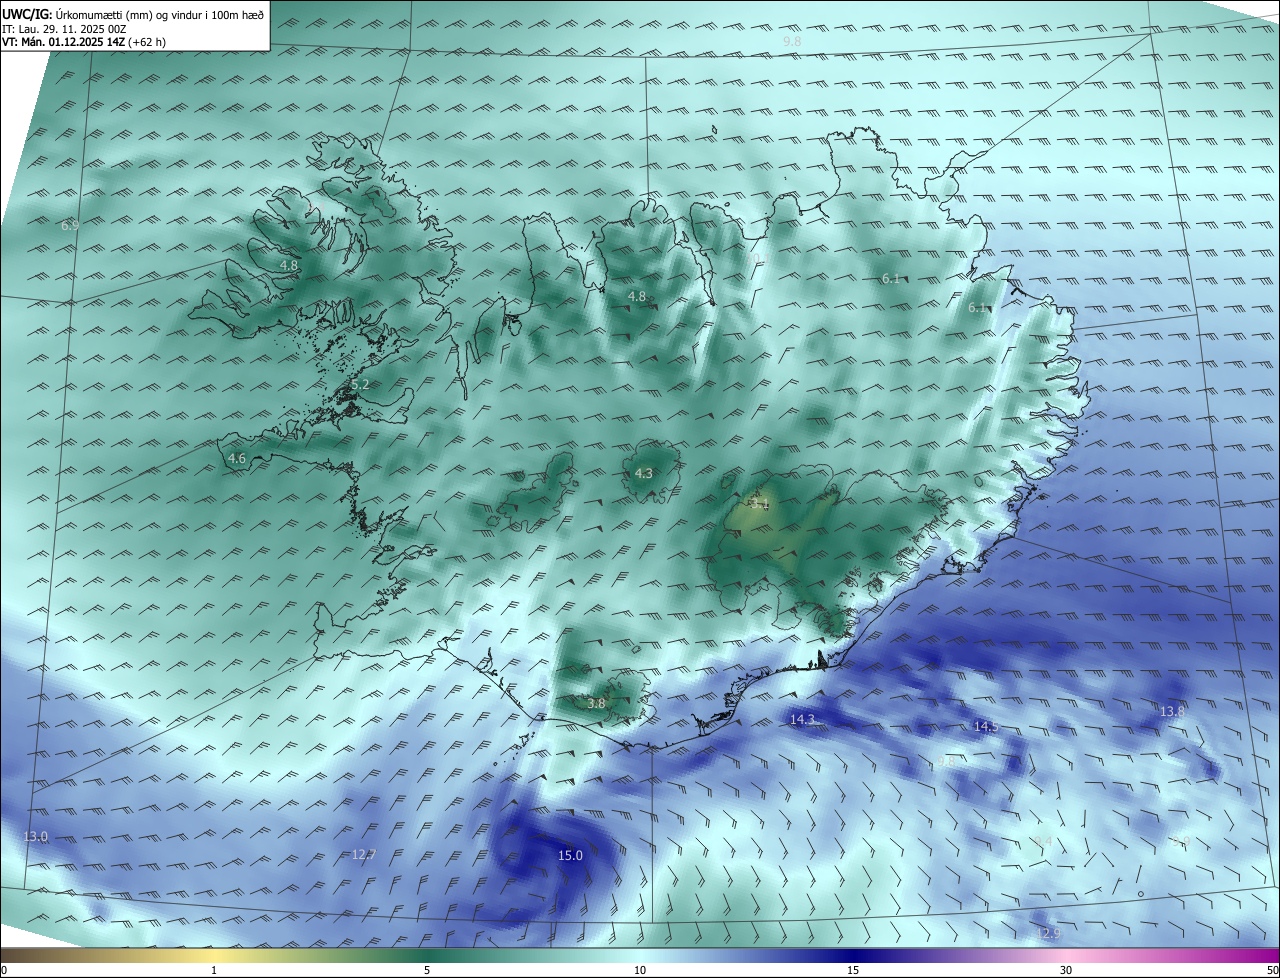Click the 9.8 value next to 14.5
Image resolution: width=1280 pixels, height=978 pixels.
pyautogui.click(x=946, y=761)
